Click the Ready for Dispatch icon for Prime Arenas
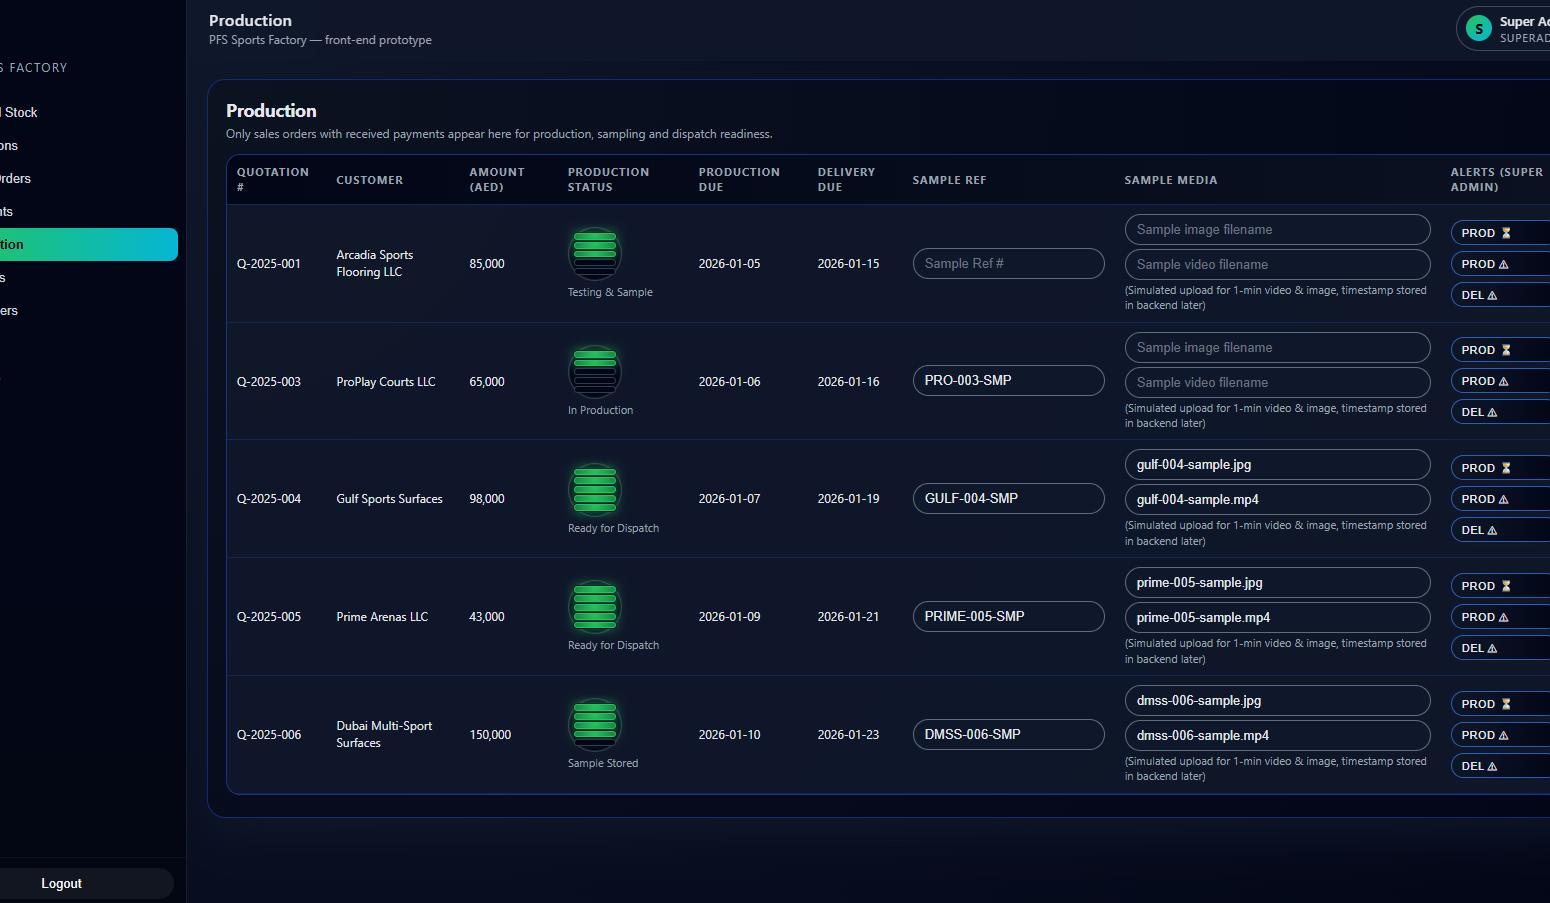 pyautogui.click(x=595, y=607)
